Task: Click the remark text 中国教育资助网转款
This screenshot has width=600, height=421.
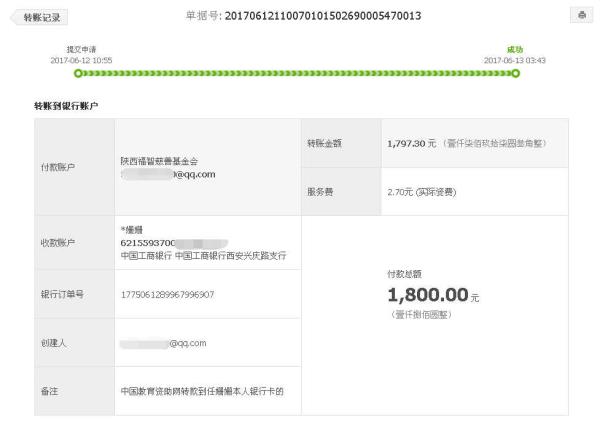Action: 202,392
